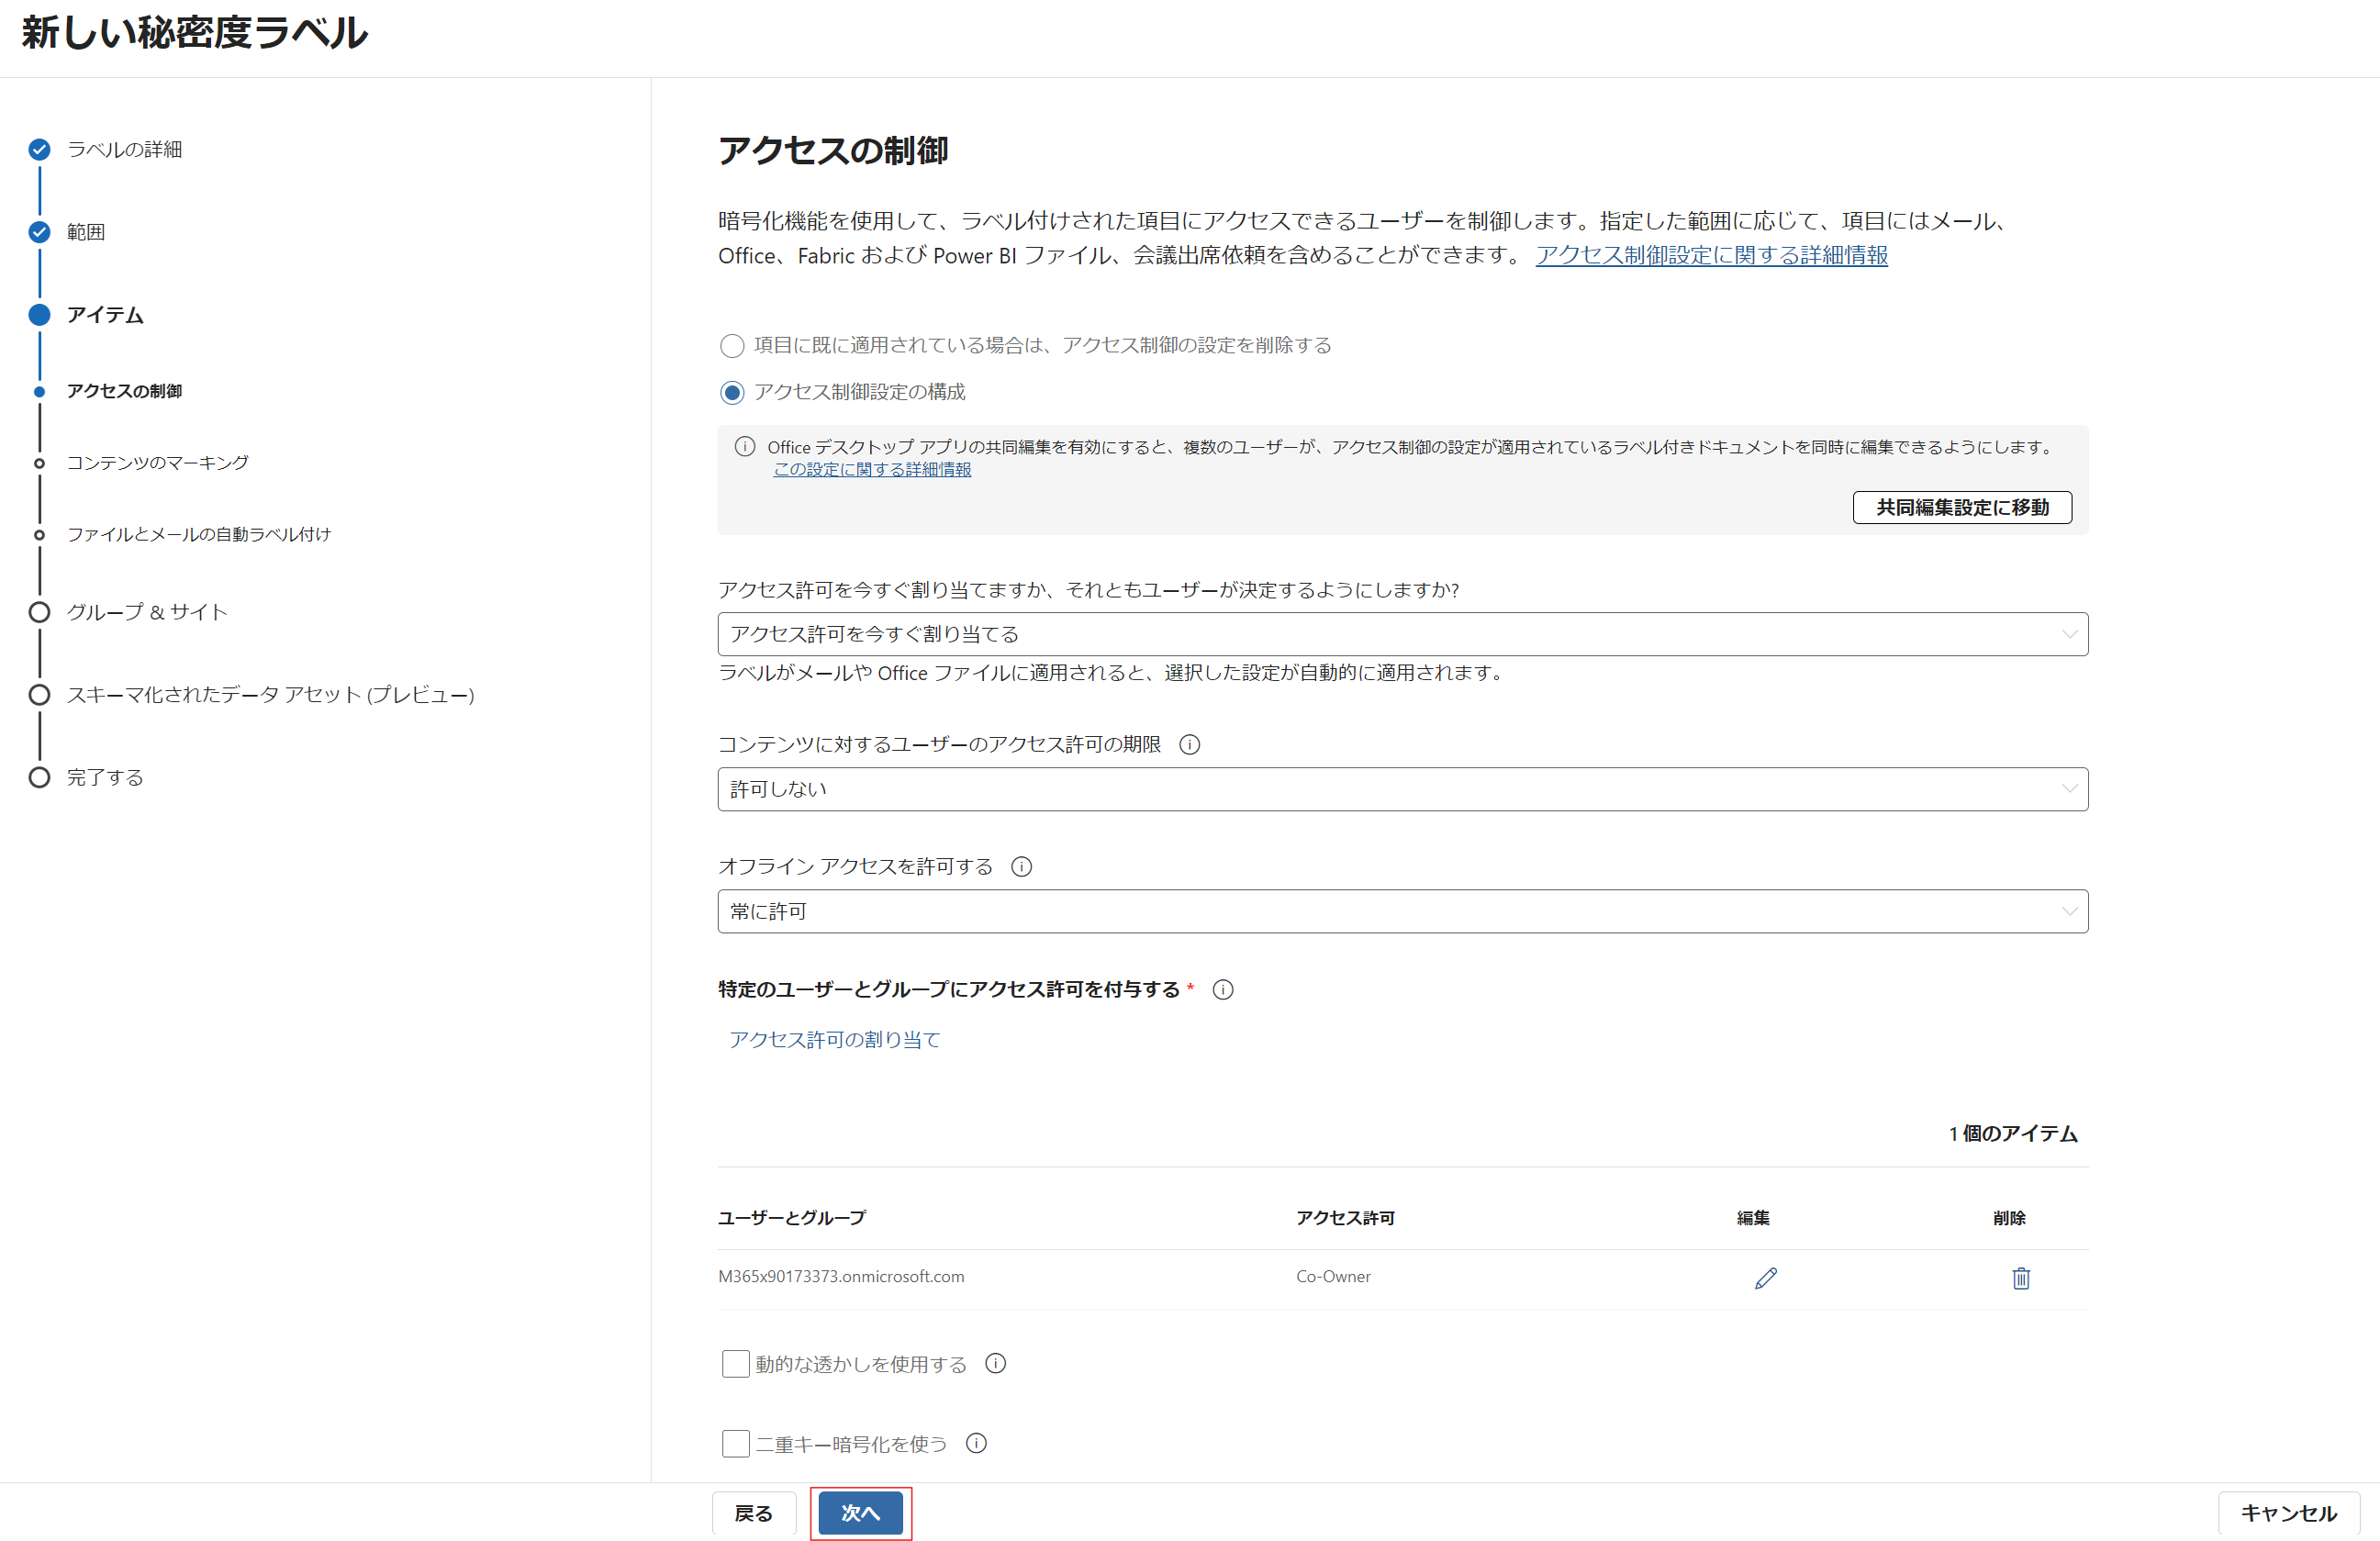Click info icon next to オフライン アクセスを許可する
The image size is (2380, 1541).
tap(1021, 866)
